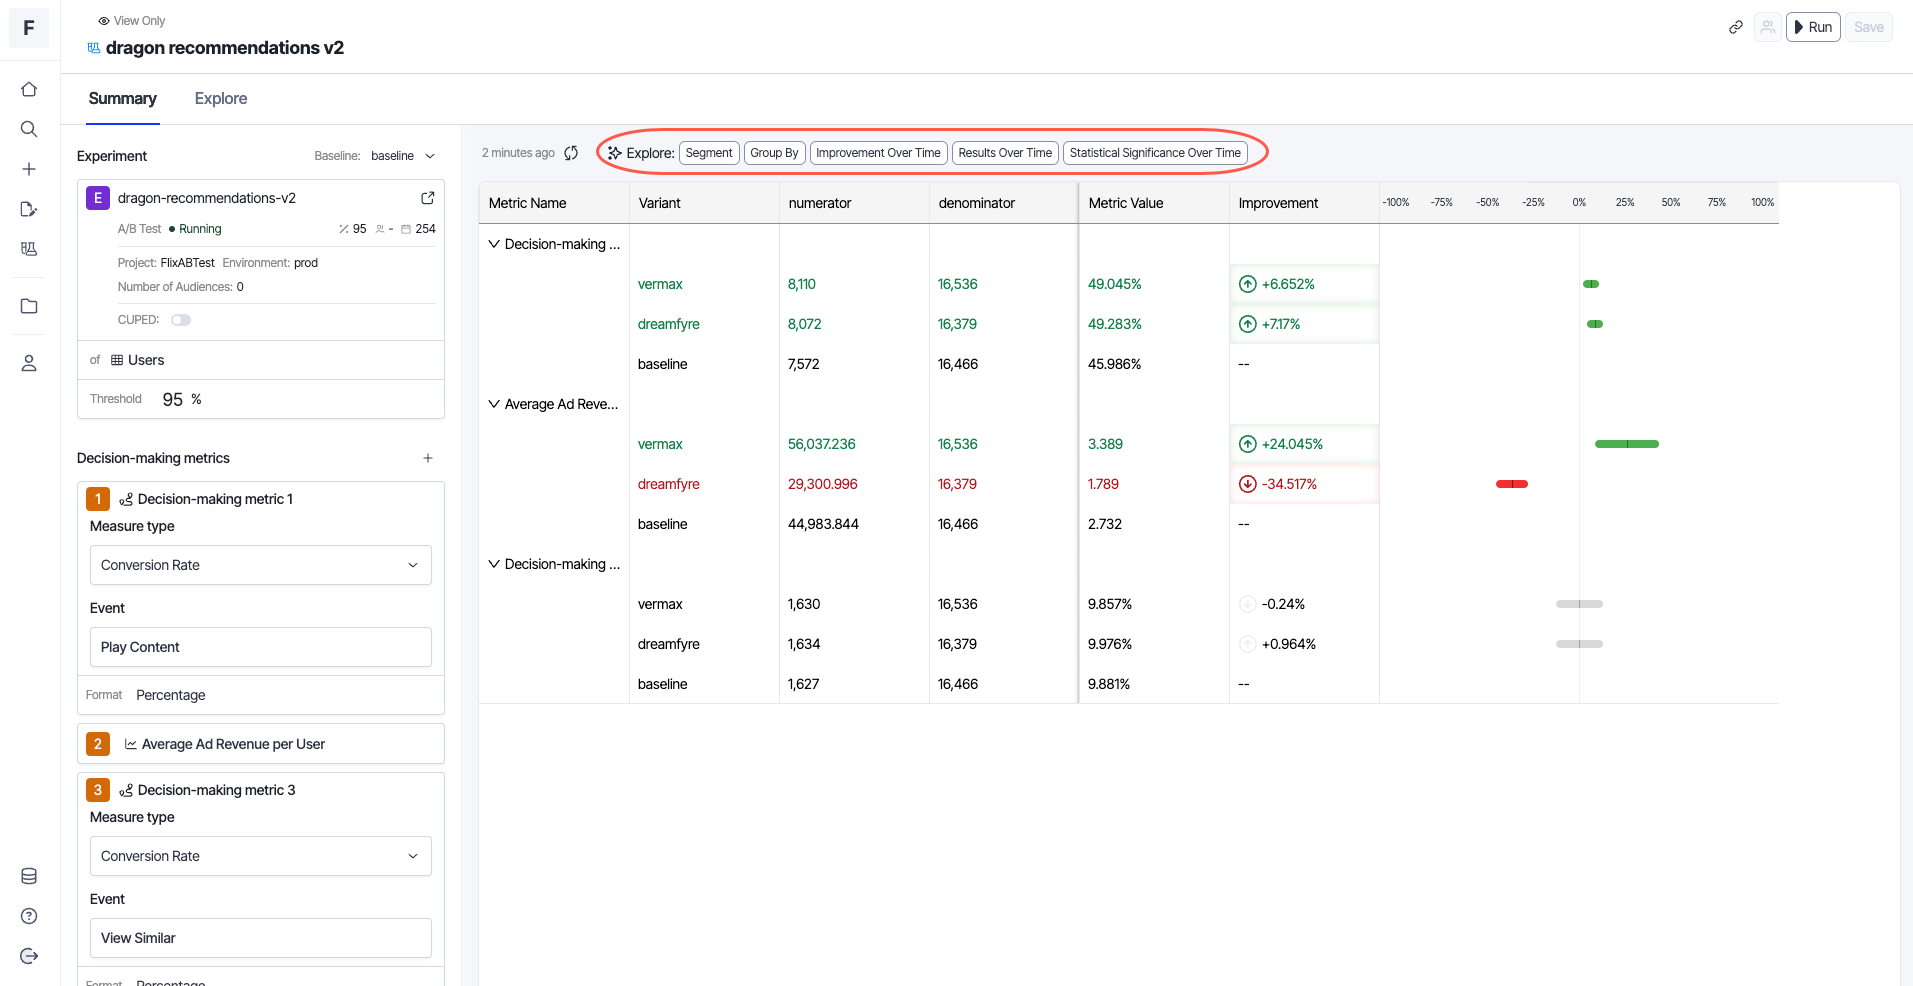Click the Save button
Image resolution: width=1913 pixels, height=986 pixels.
point(1868,27)
